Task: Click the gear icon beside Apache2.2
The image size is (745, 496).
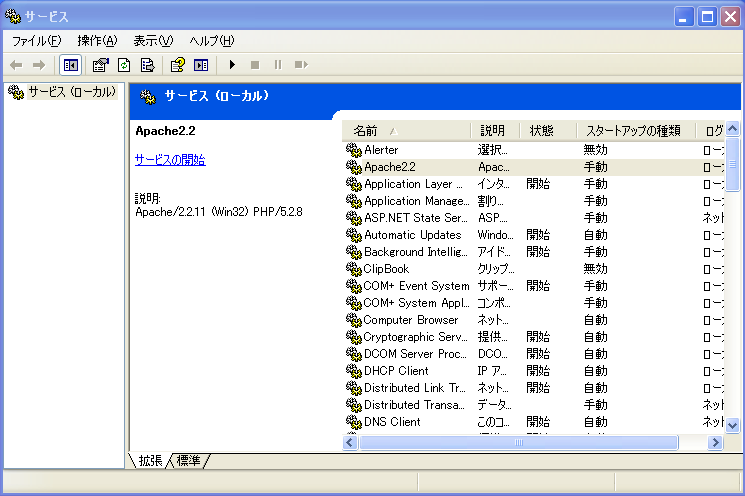Action: tap(353, 167)
